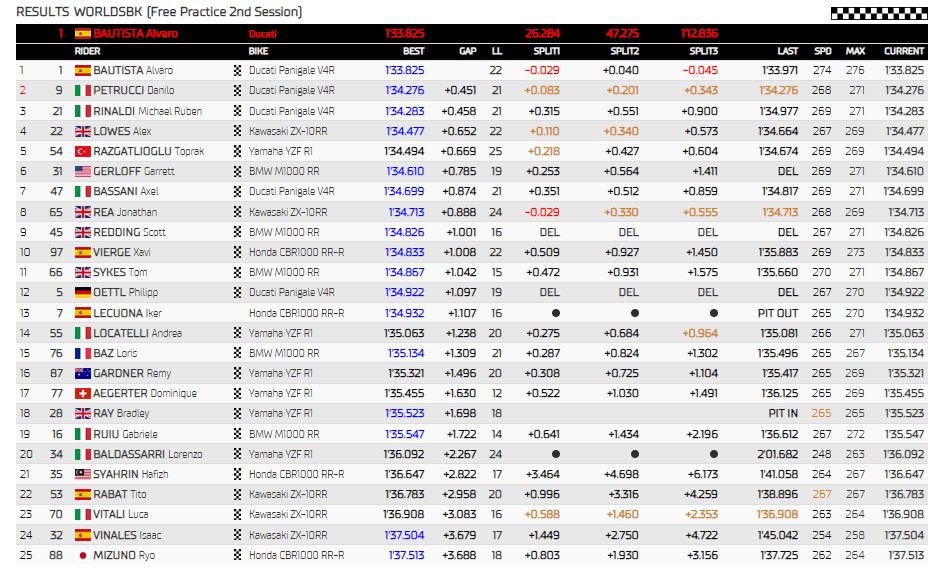Viewport: 945px width, 569px height.
Task: Click the checkered flag icon in RABAT Tito's row
Action: click(x=237, y=494)
